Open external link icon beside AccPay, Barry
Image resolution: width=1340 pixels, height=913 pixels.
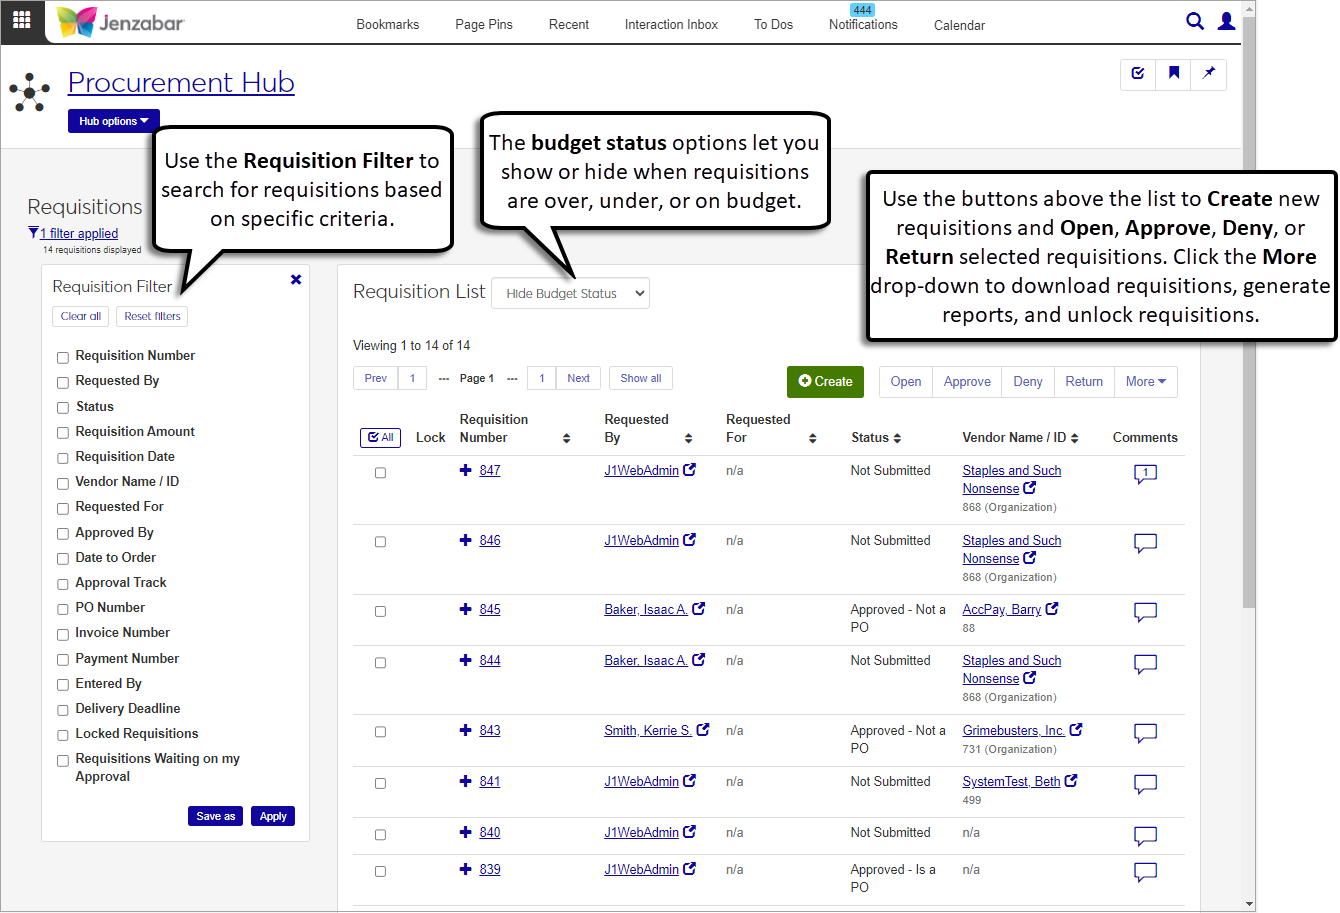click(x=1052, y=609)
